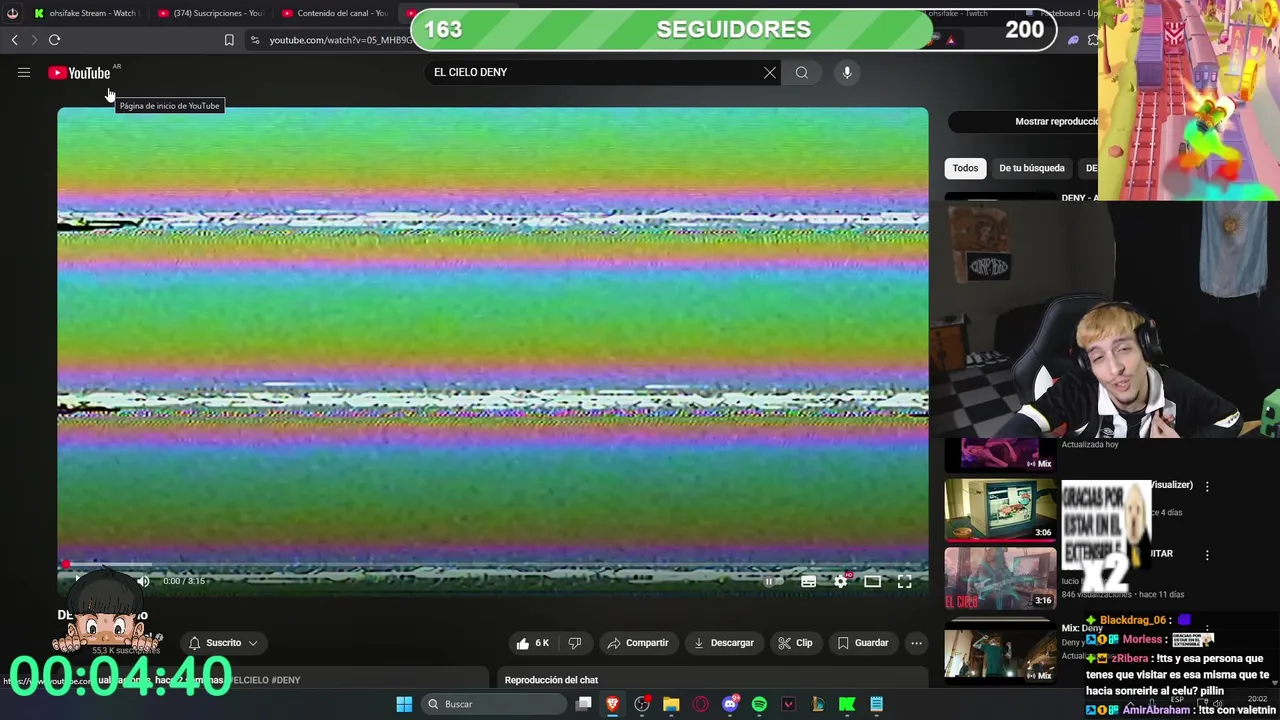Viewport: 1280px width, 720px height.
Task: Select the Todos filter chip
Action: point(965,168)
